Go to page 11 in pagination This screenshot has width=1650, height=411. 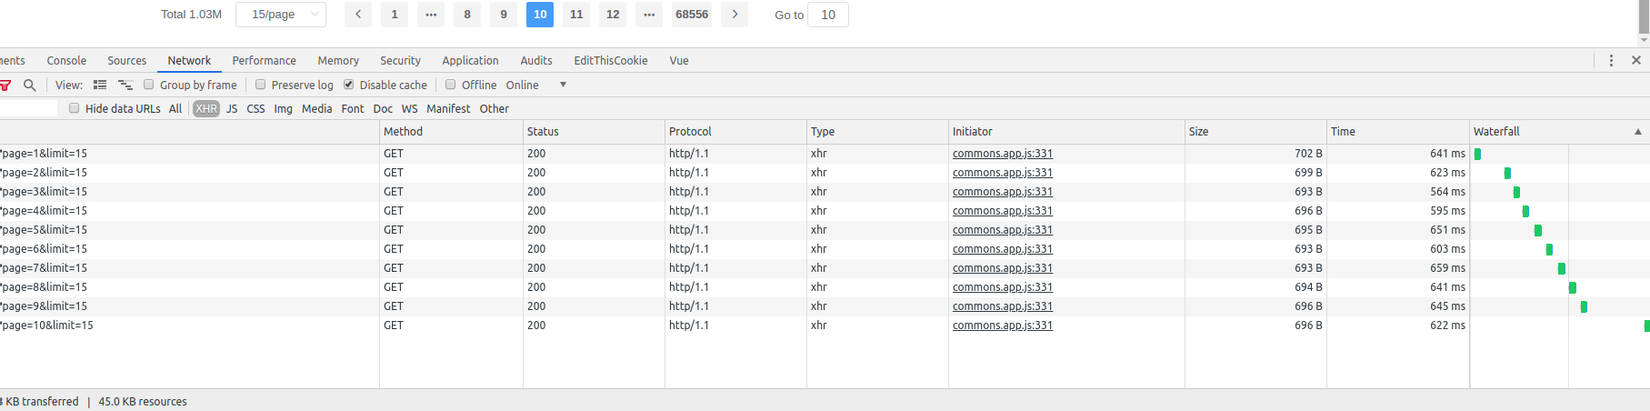click(576, 14)
